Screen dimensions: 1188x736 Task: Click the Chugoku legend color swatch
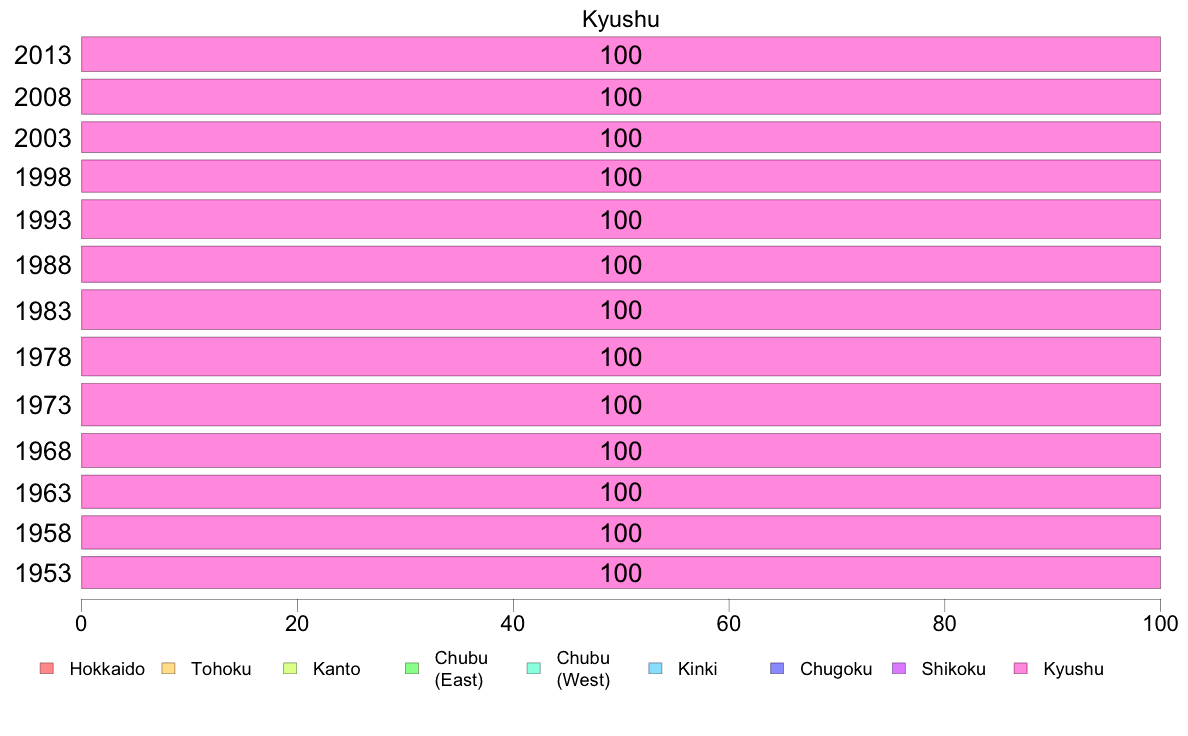777,669
